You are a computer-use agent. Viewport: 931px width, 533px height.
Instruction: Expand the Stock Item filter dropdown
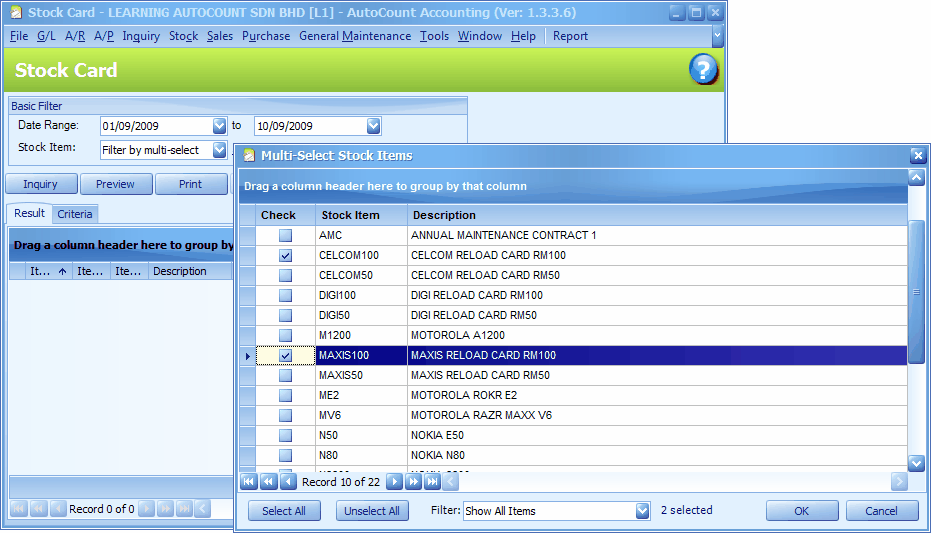click(x=219, y=150)
